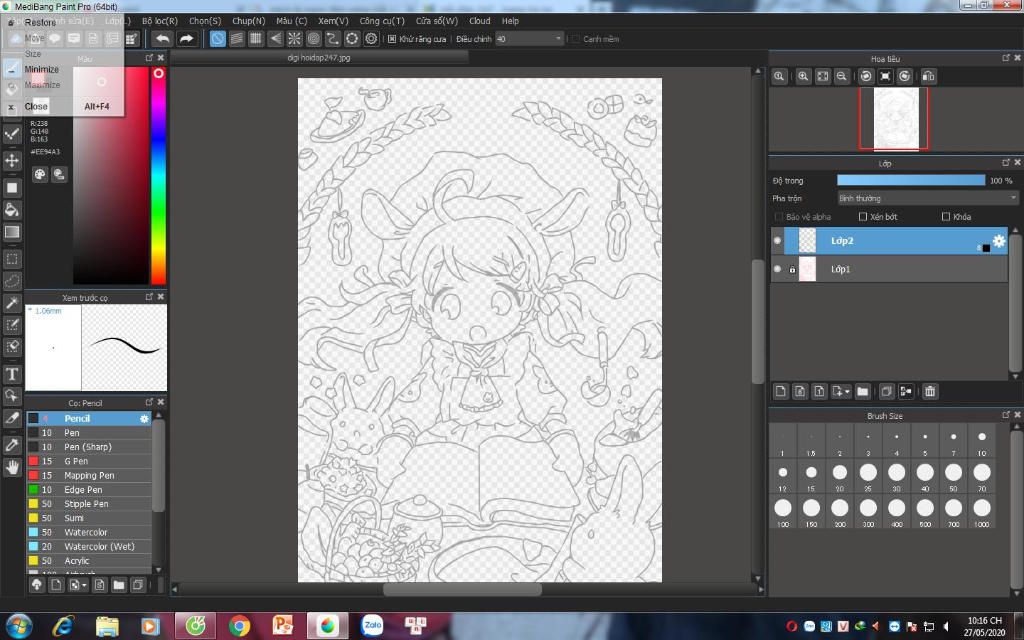Enable vanishing point snap
The height and width of the screenshot is (640, 1024).
point(276,39)
